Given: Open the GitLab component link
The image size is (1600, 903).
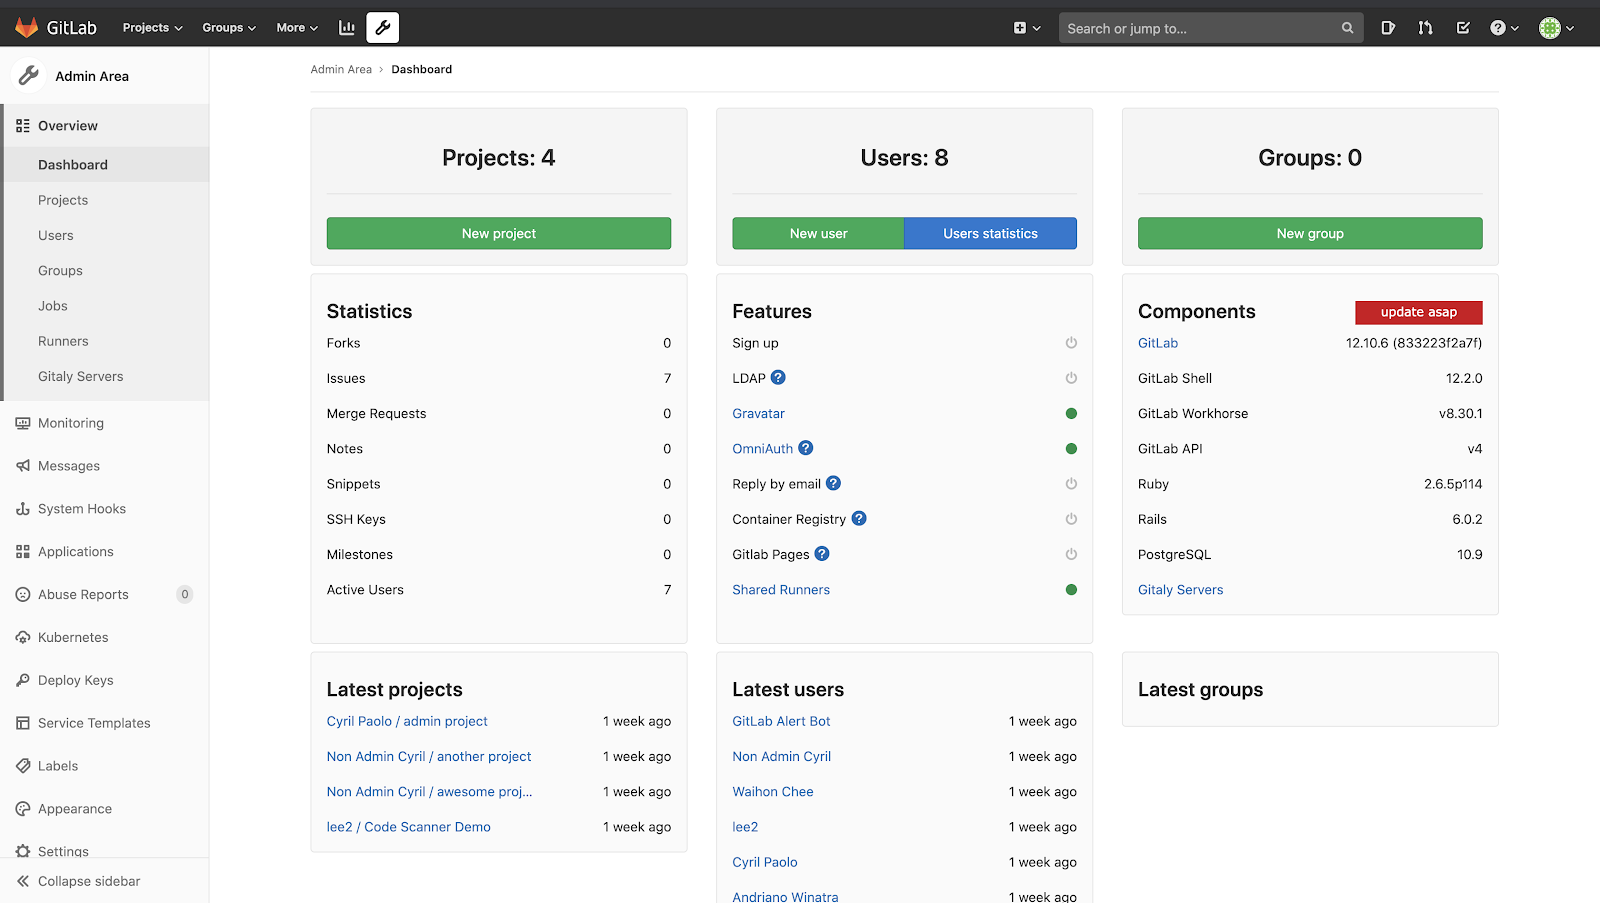Looking at the screenshot, I should pyautogui.click(x=1158, y=343).
